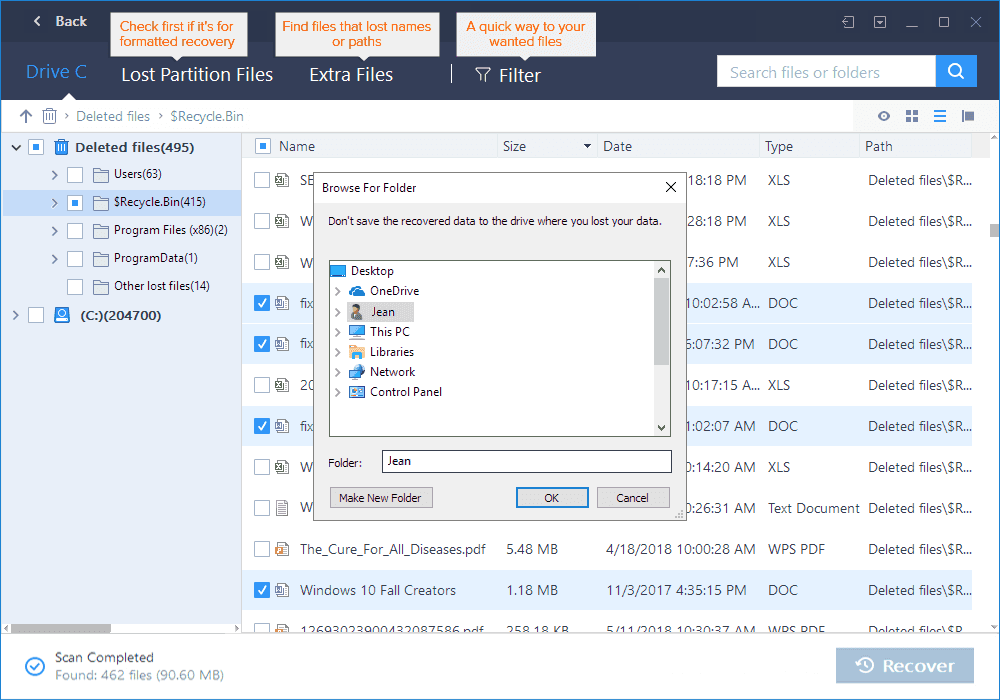Viewport: 1000px width, 700px height.
Task: Check the Program Files (x86)(2) checkbox
Action: pyautogui.click(x=75, y=231)
